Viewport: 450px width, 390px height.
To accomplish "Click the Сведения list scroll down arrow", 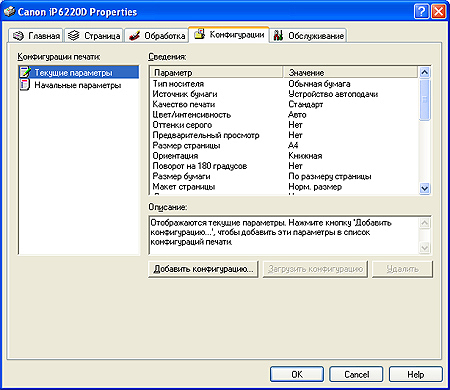I will pos(424,188).
